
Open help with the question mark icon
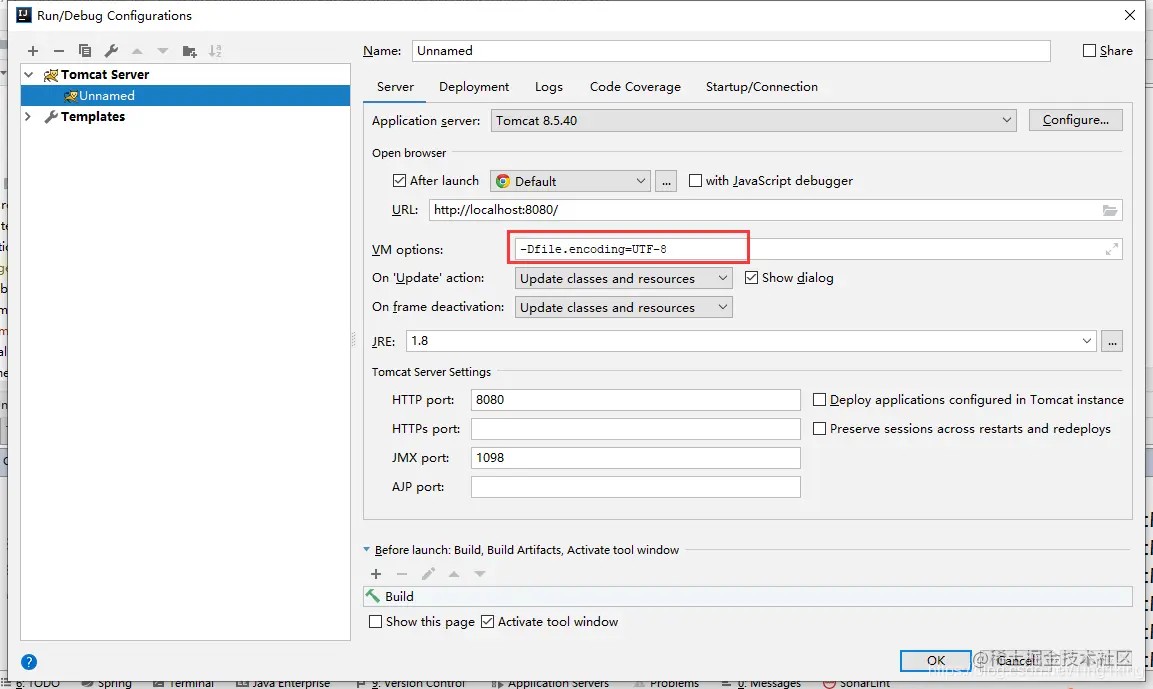click(x=29, y=662)
